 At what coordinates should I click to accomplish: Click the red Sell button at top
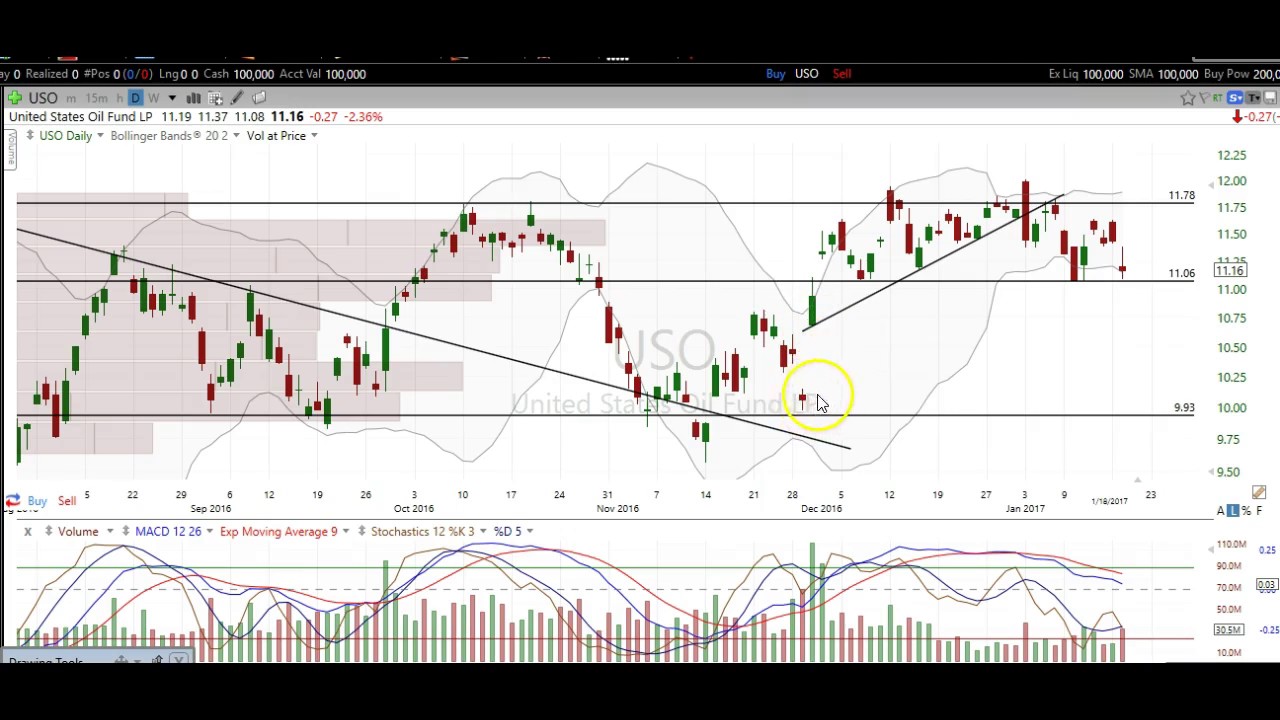(842, 74)
